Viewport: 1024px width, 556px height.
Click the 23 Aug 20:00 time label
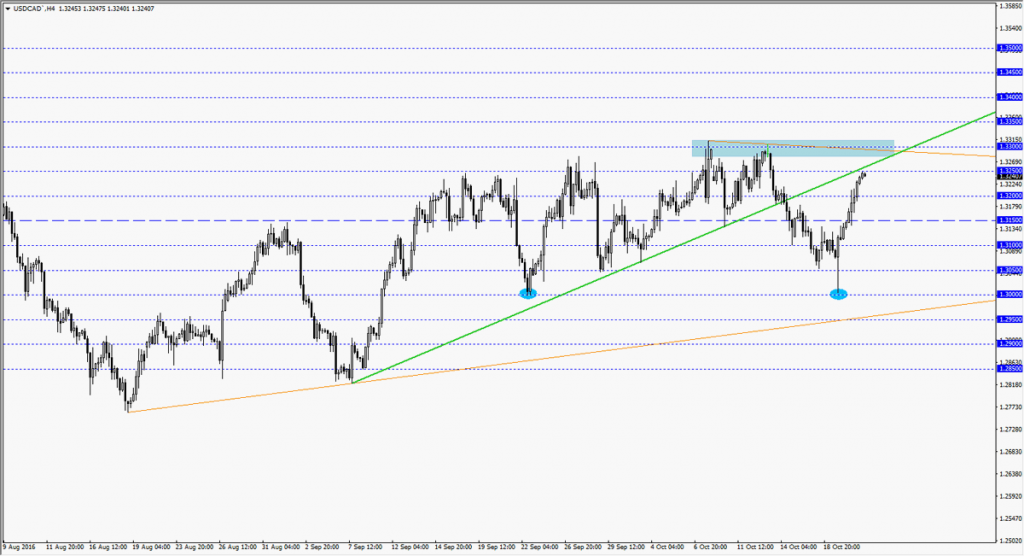pyautogui.click(x=195, y=547)
